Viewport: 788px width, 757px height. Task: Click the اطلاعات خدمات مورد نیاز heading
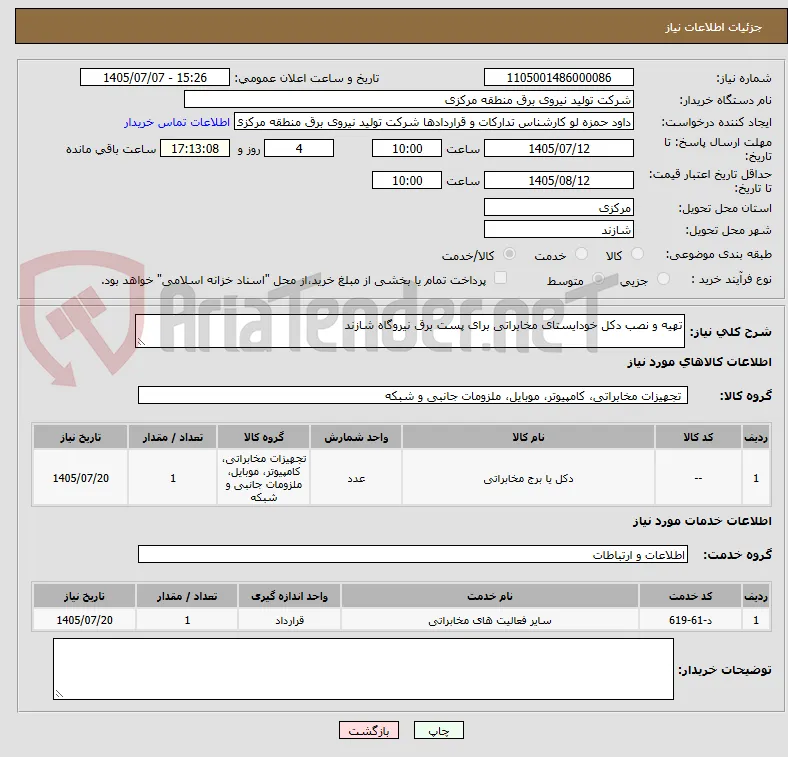pos(702,521)
